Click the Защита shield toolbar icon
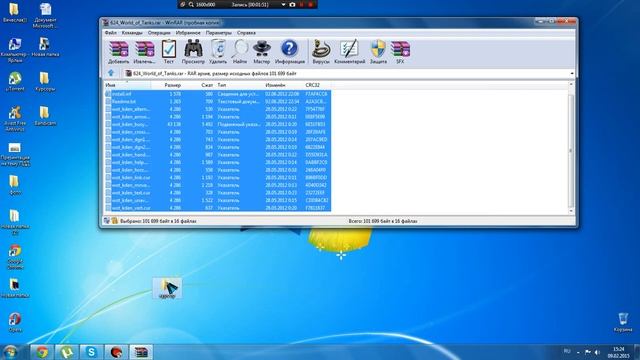Viewport: 640px width, 360px height. 378,52
